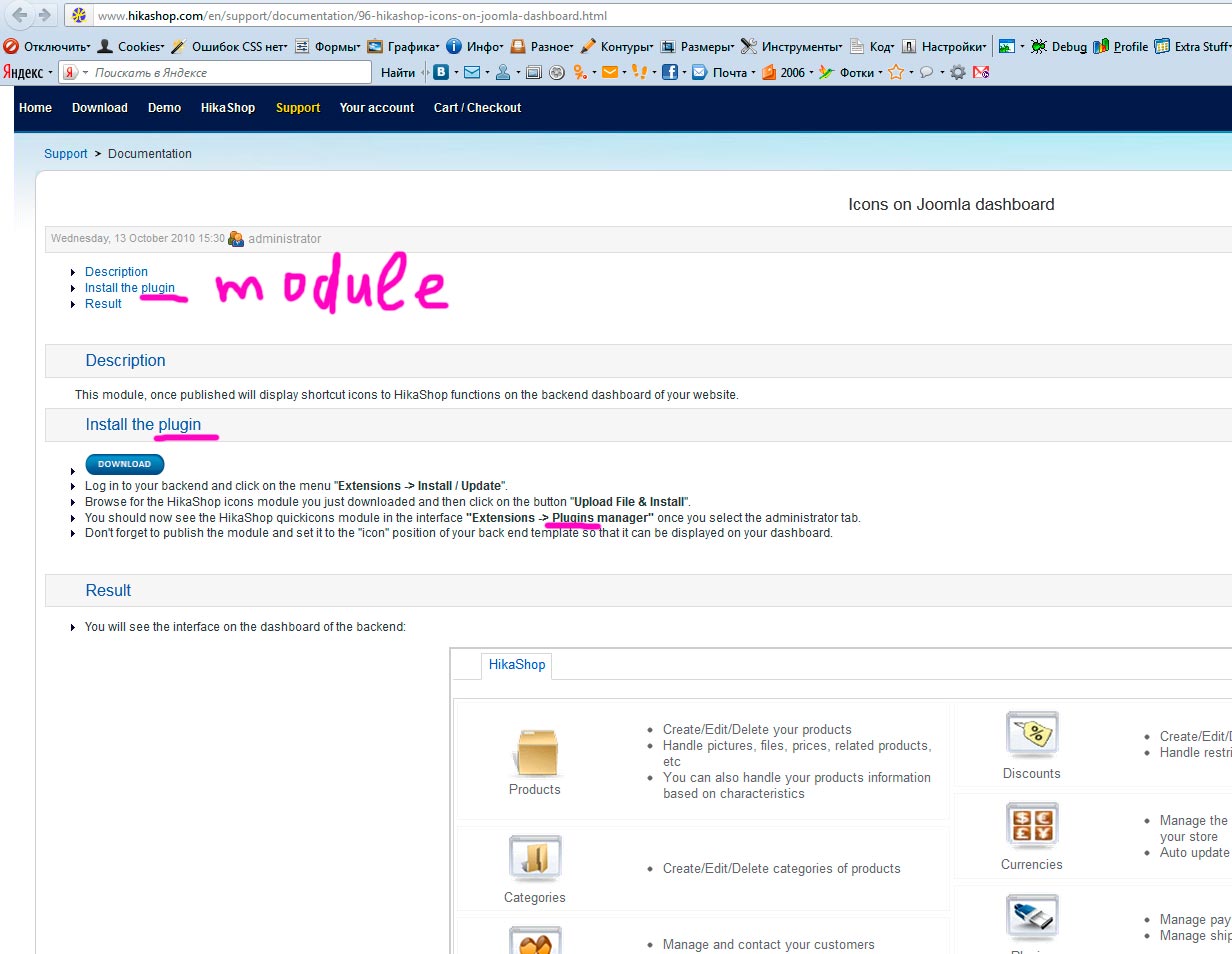Image resolution: width=1232 pixels, height=954 pixels.
Task: Click the 'Result' section heading
Action: pos(108,590)
